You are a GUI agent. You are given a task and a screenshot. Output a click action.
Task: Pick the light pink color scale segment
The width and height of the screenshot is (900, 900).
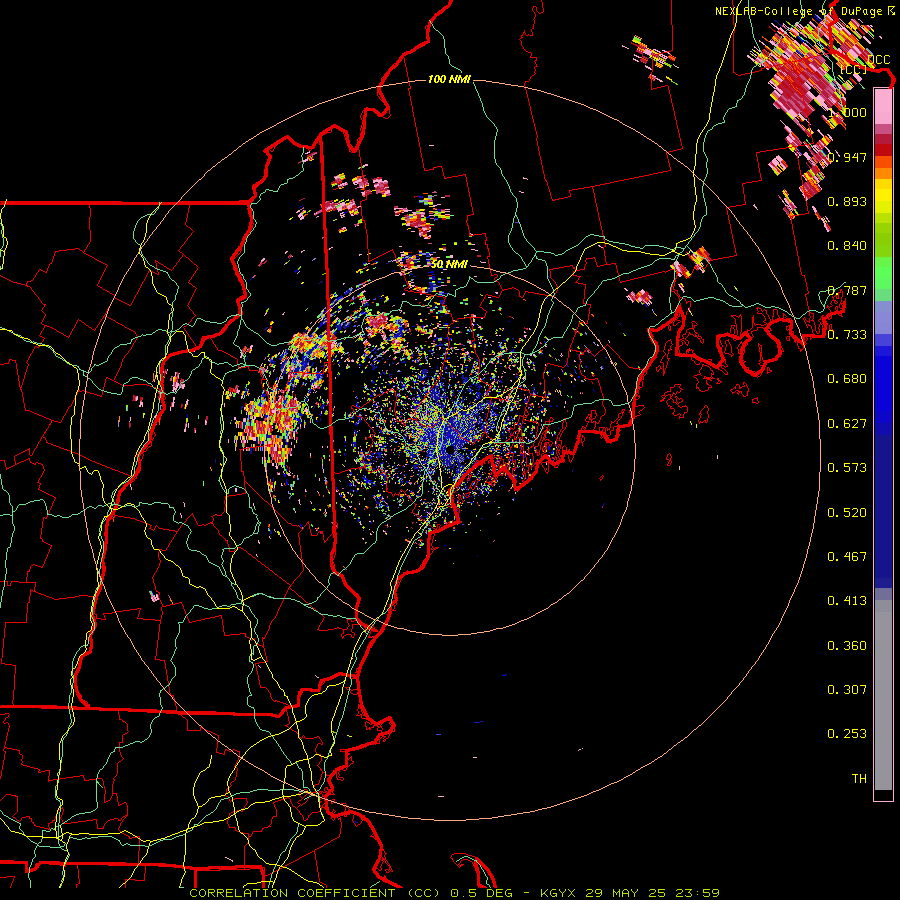point(883,107)
